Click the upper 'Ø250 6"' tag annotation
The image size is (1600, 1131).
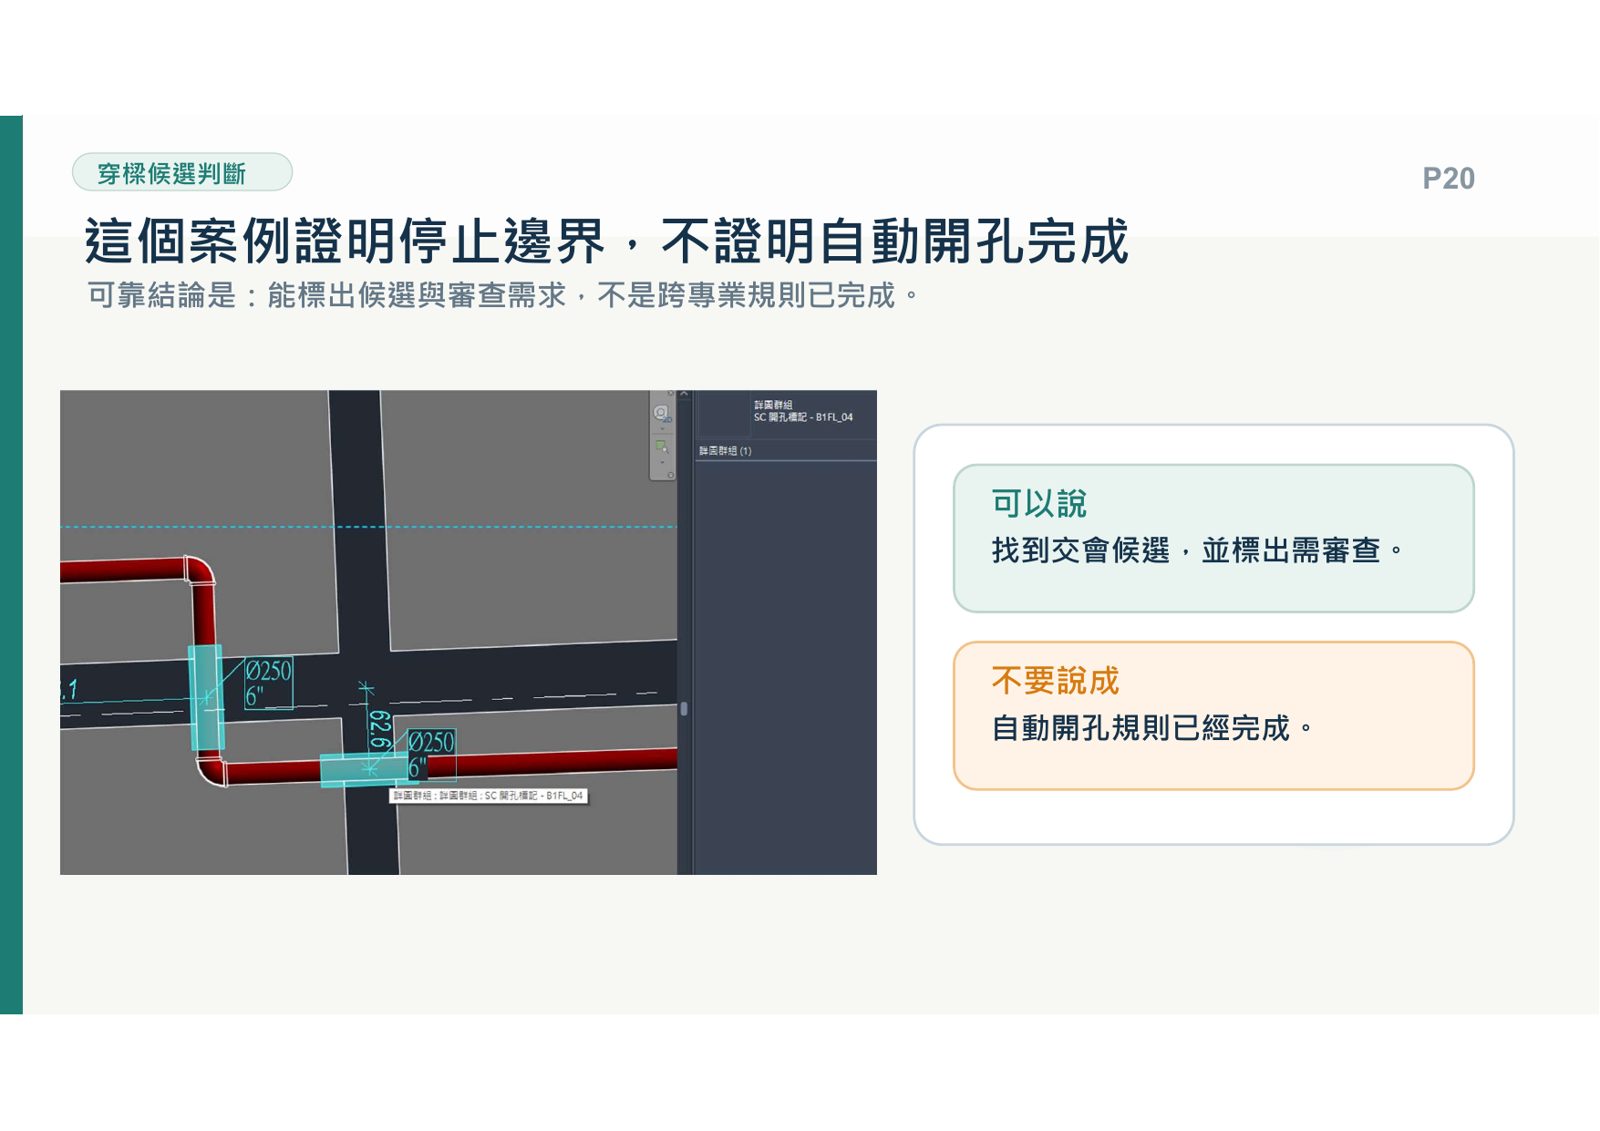tap(269, 683)
